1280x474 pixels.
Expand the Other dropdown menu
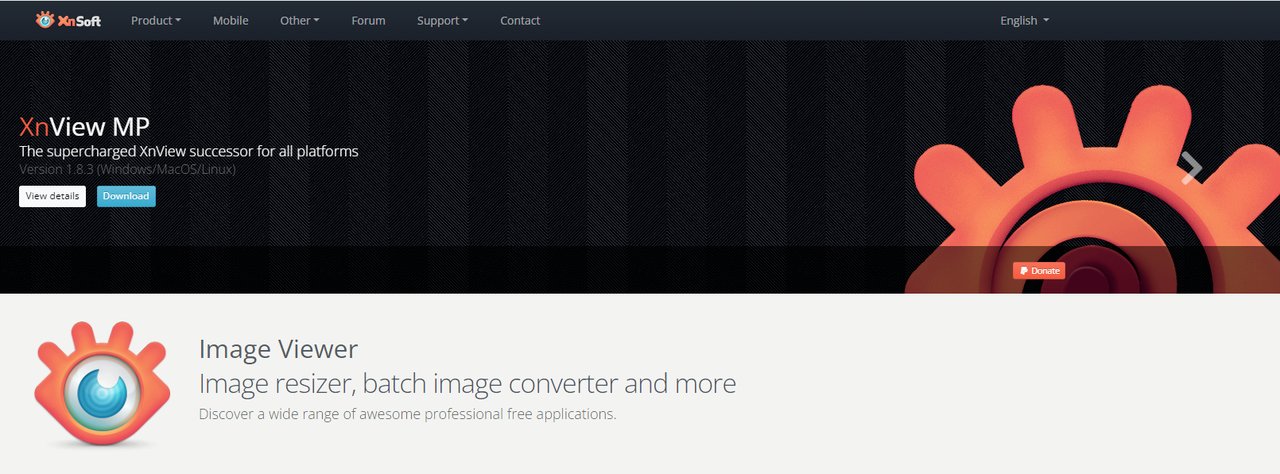[x=300, y=20]
